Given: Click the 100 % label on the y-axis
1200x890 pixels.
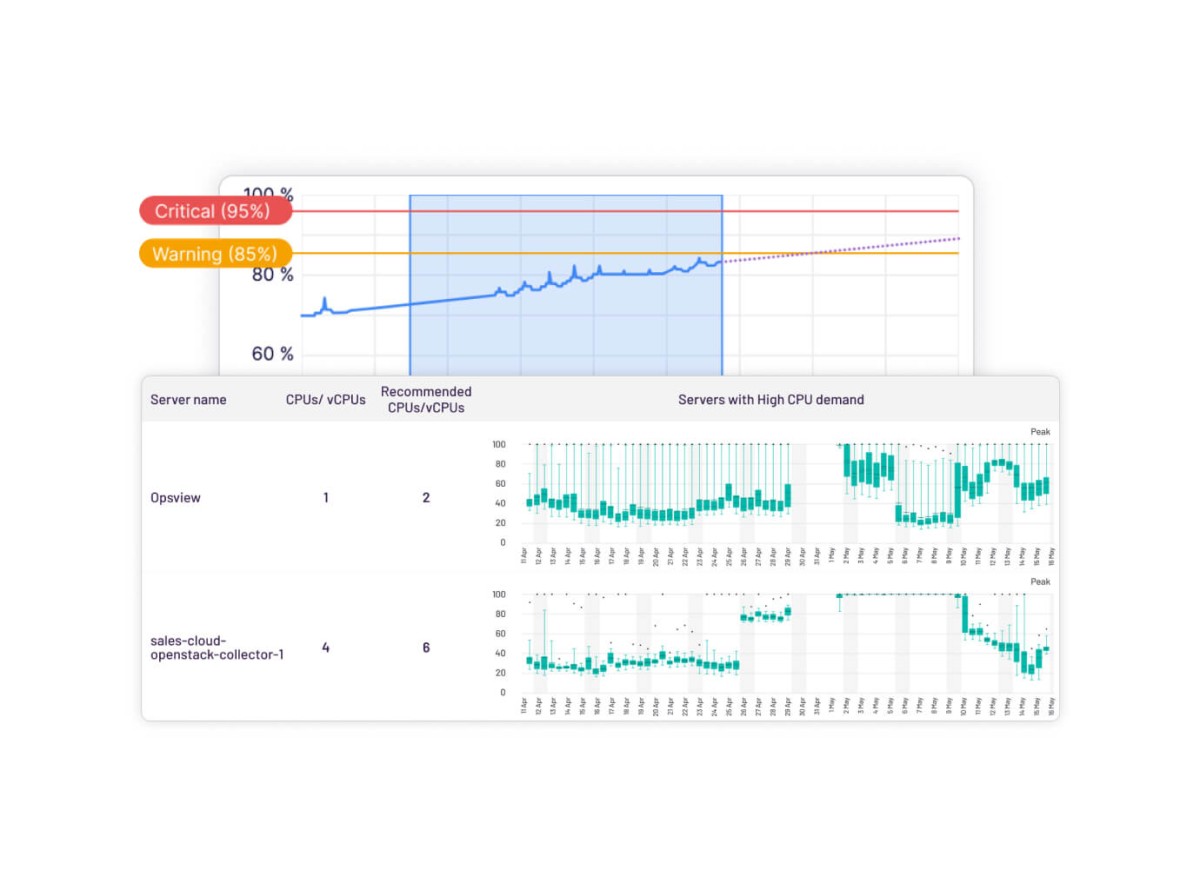Looking at the screenshot, I should click(x=269, y=194).
